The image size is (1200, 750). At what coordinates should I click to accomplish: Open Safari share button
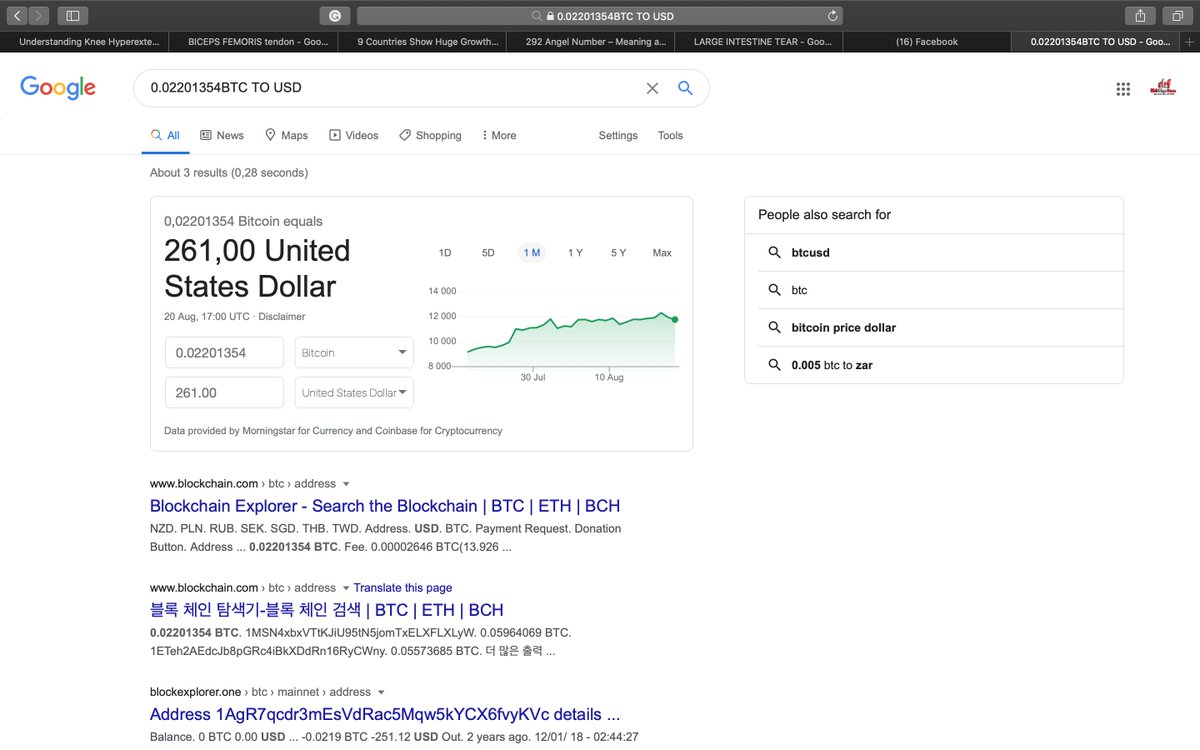[1139, 16]
